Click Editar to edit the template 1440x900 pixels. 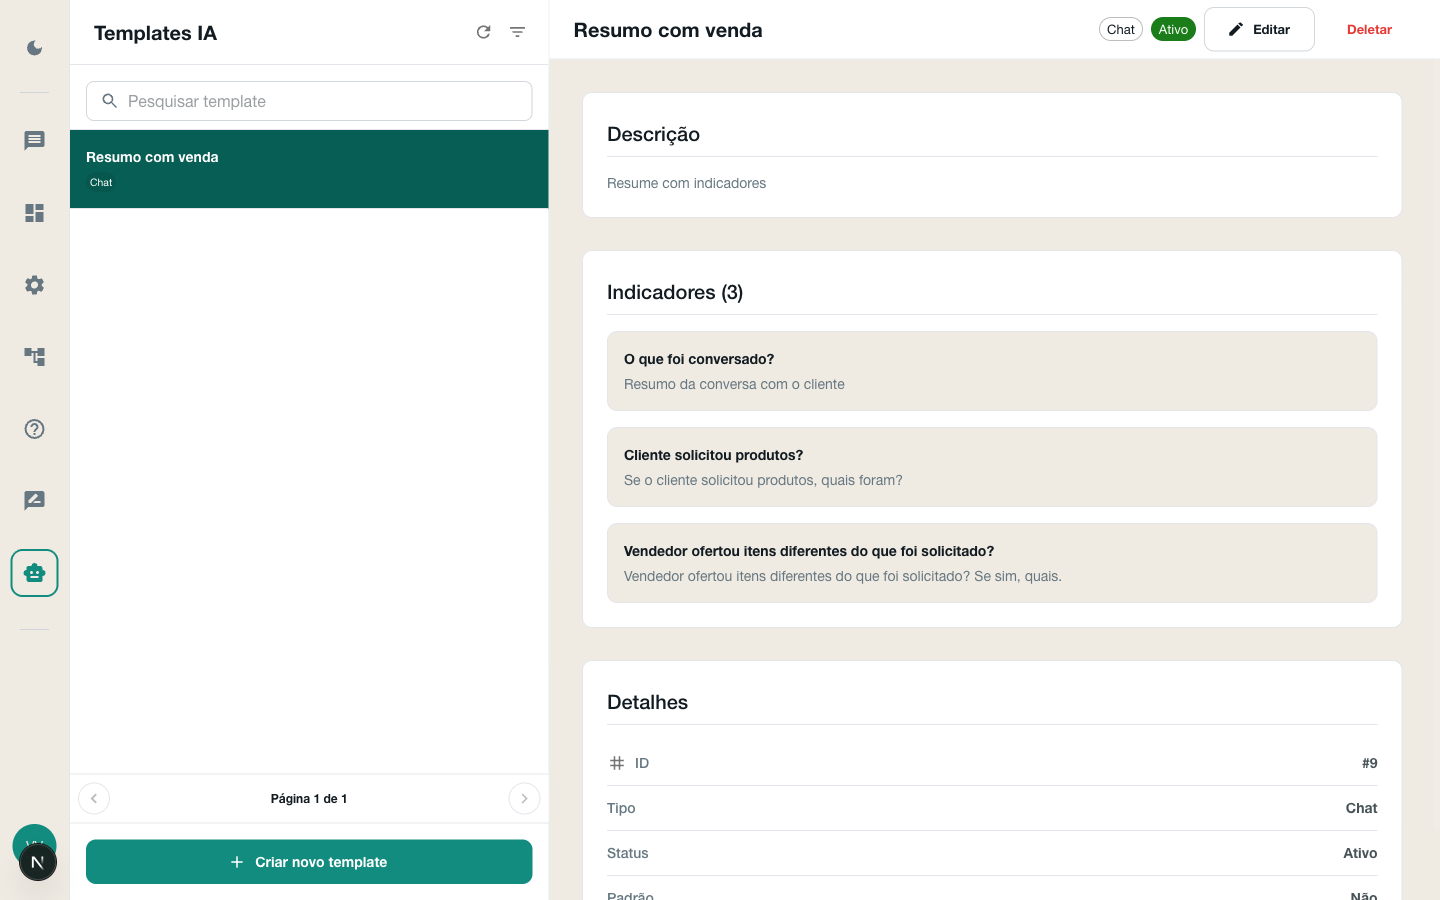click(x=1259, y=29)
